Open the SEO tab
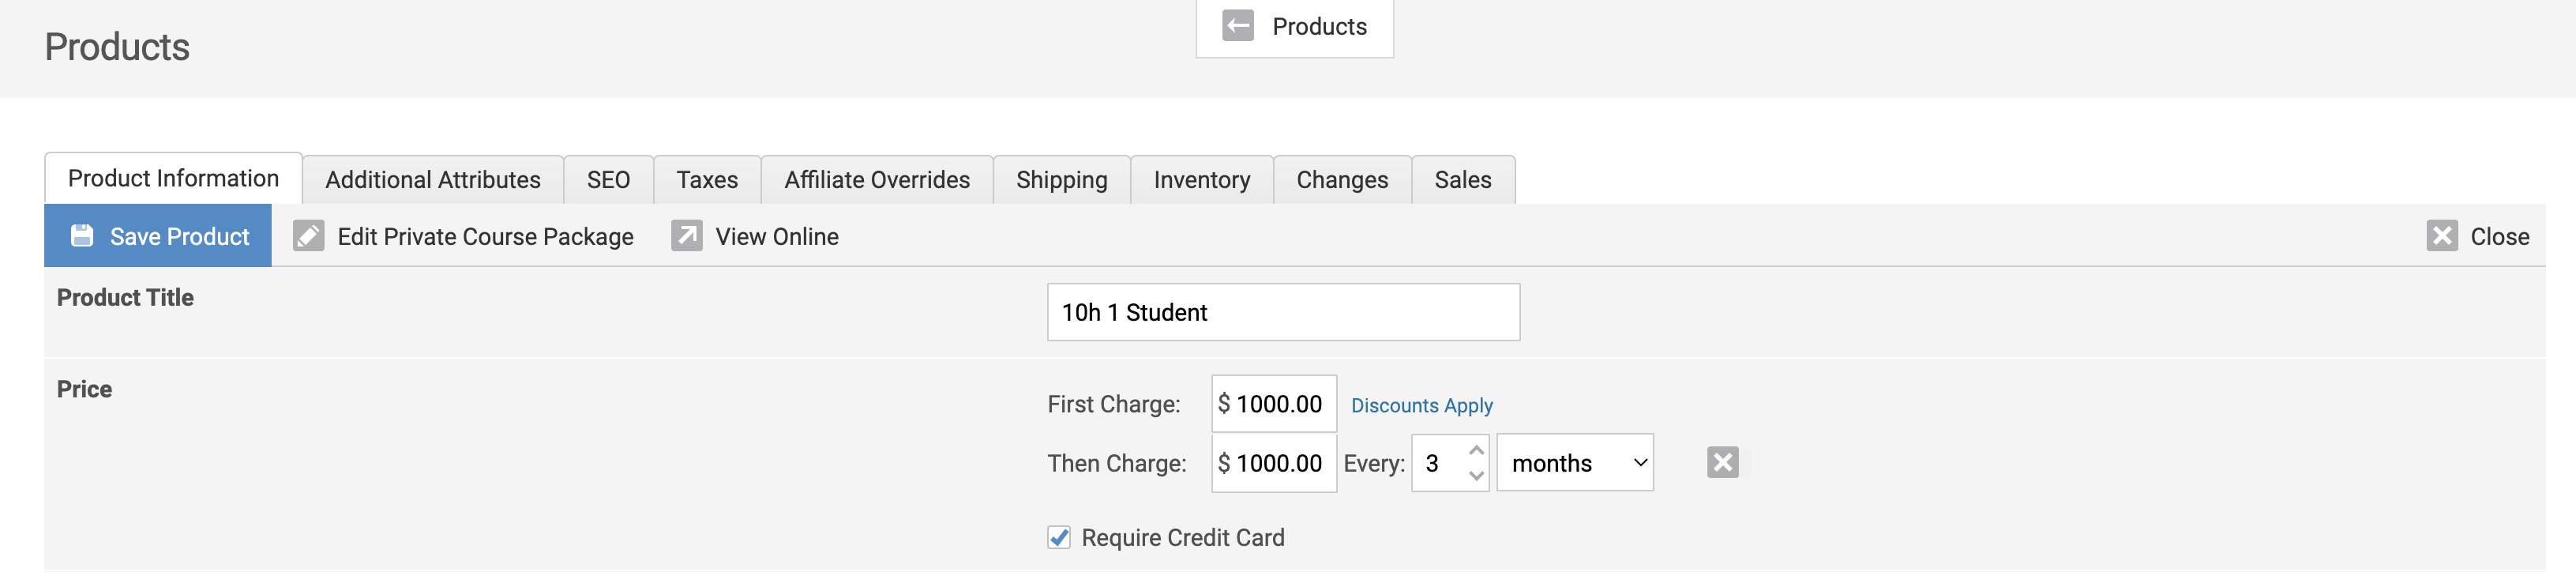Screen dimensions: 2576x572 608,180
